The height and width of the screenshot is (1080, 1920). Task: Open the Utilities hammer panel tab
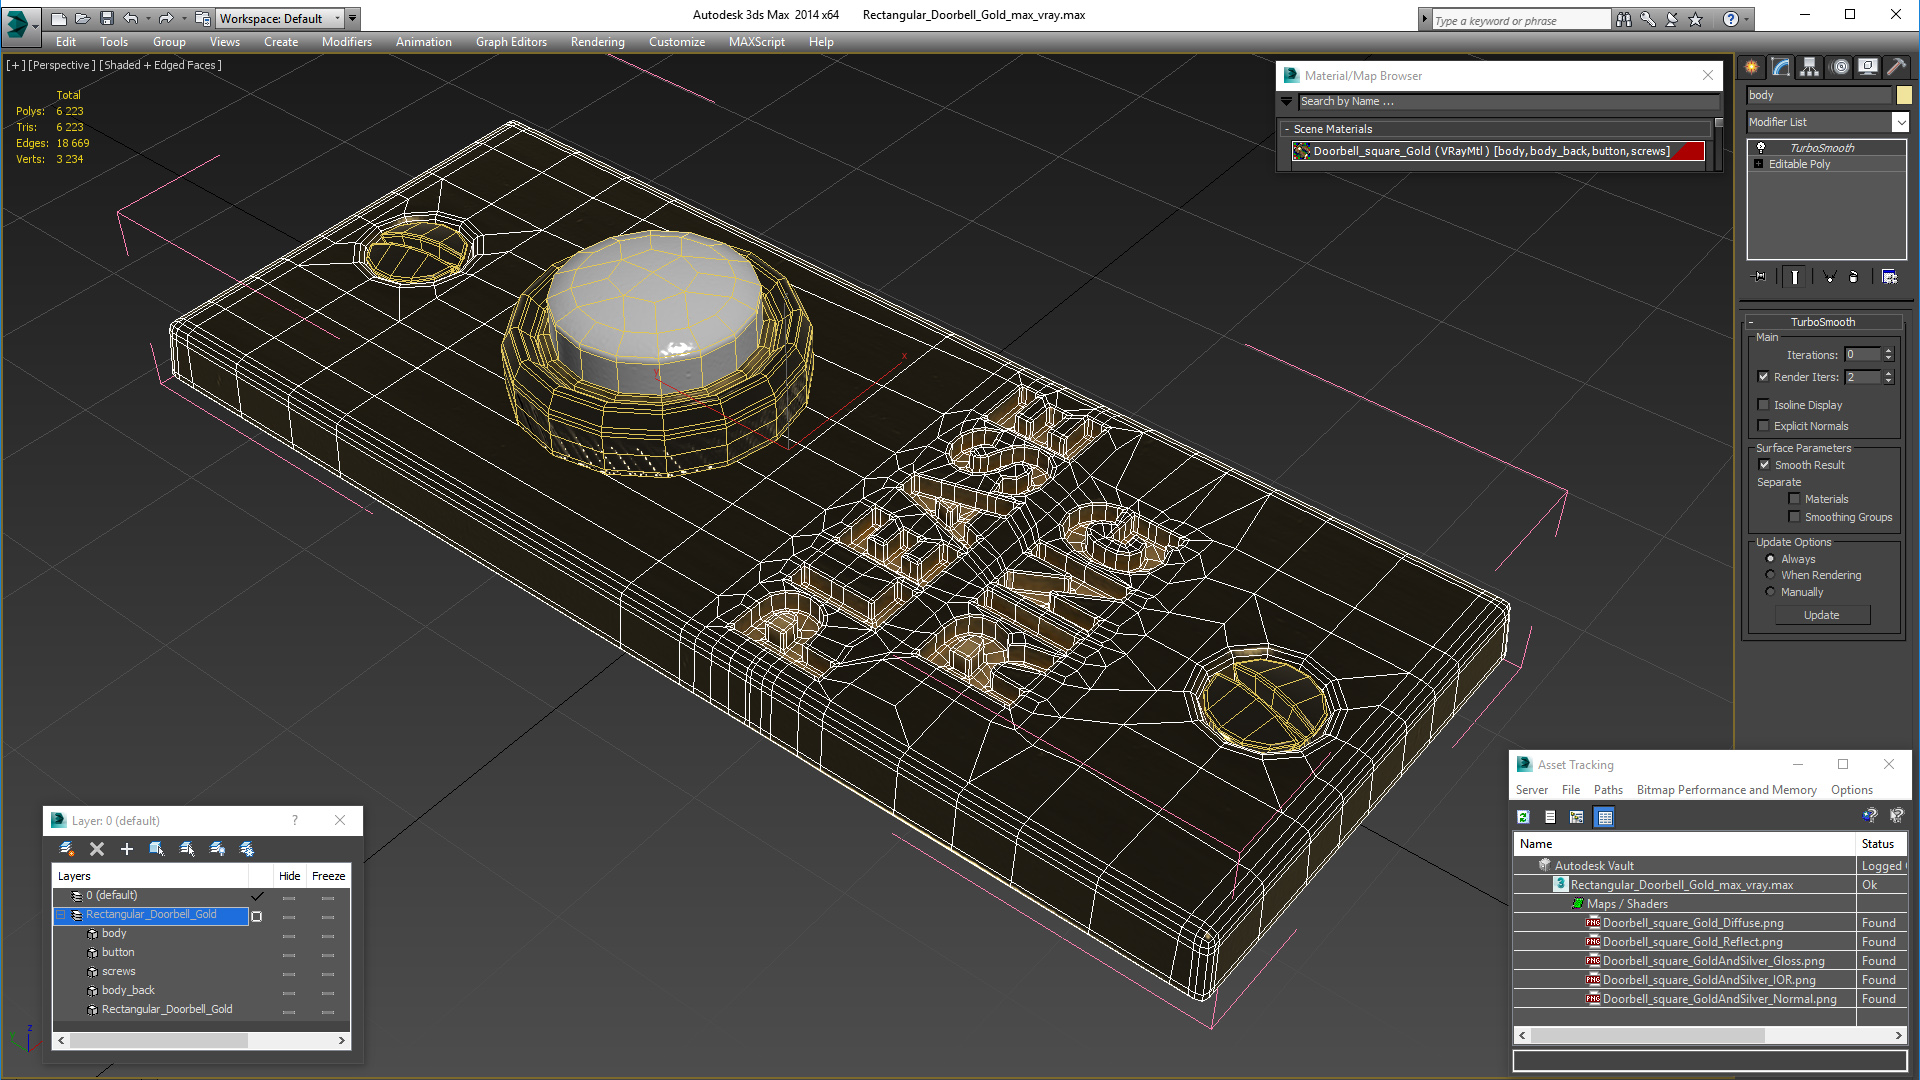pos(1896,67)
